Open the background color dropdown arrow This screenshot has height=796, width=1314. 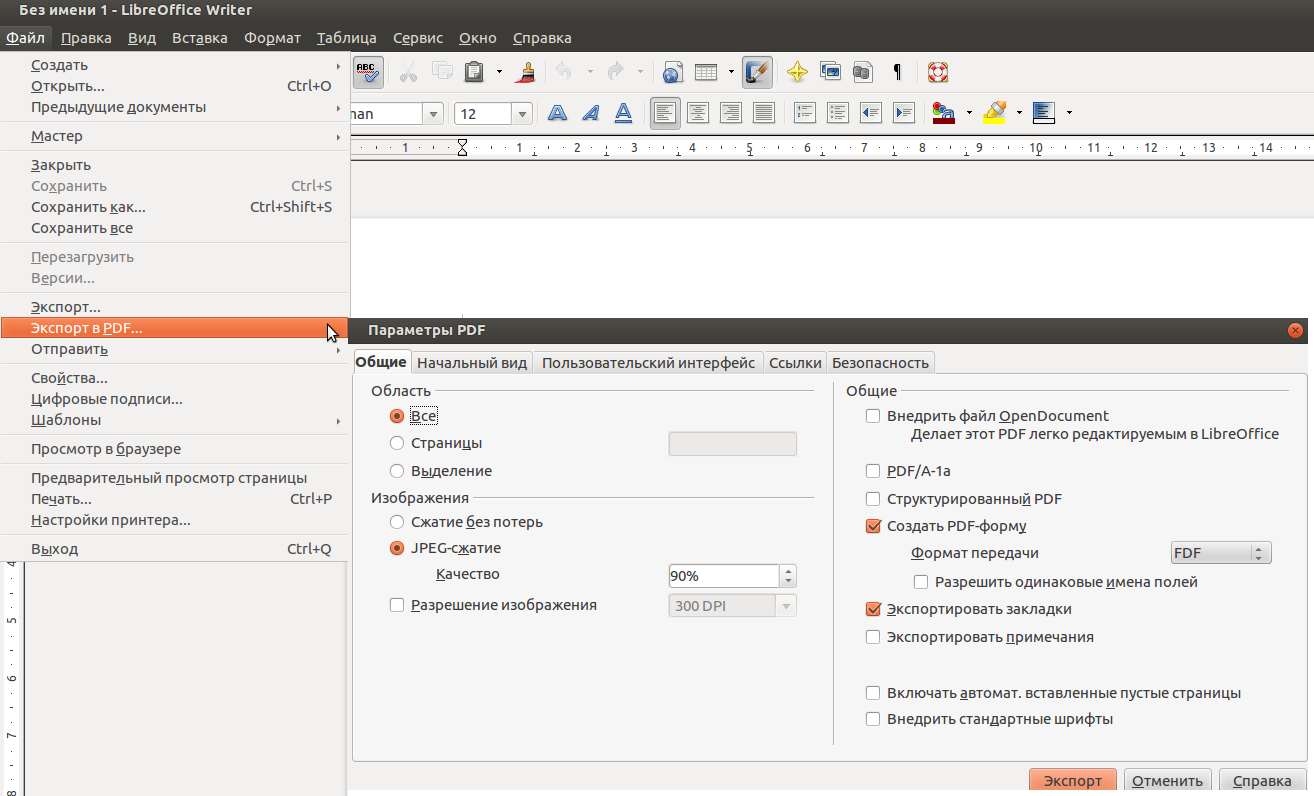(x=1069, y=113)
